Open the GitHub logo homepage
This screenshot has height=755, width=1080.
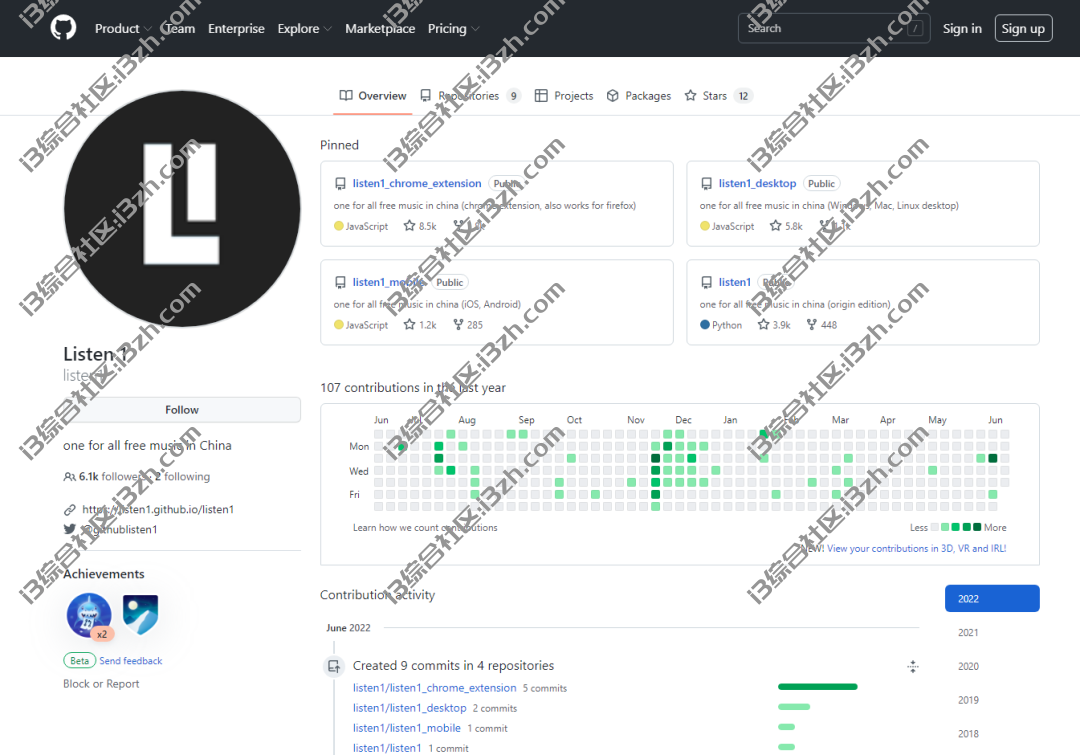tap(63, 28)
